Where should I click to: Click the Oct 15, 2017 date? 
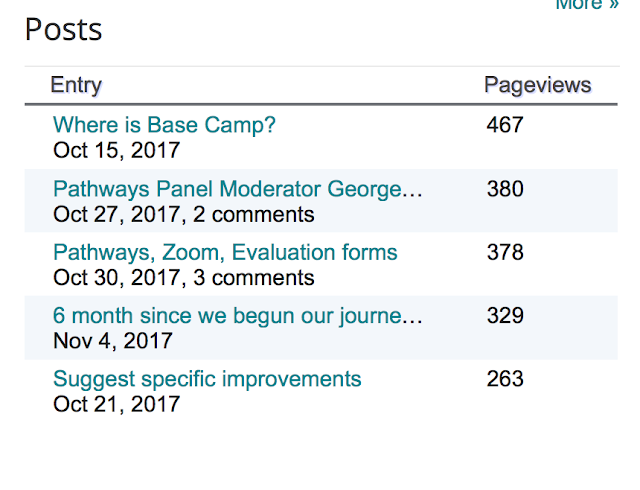[x=116, y=151]
